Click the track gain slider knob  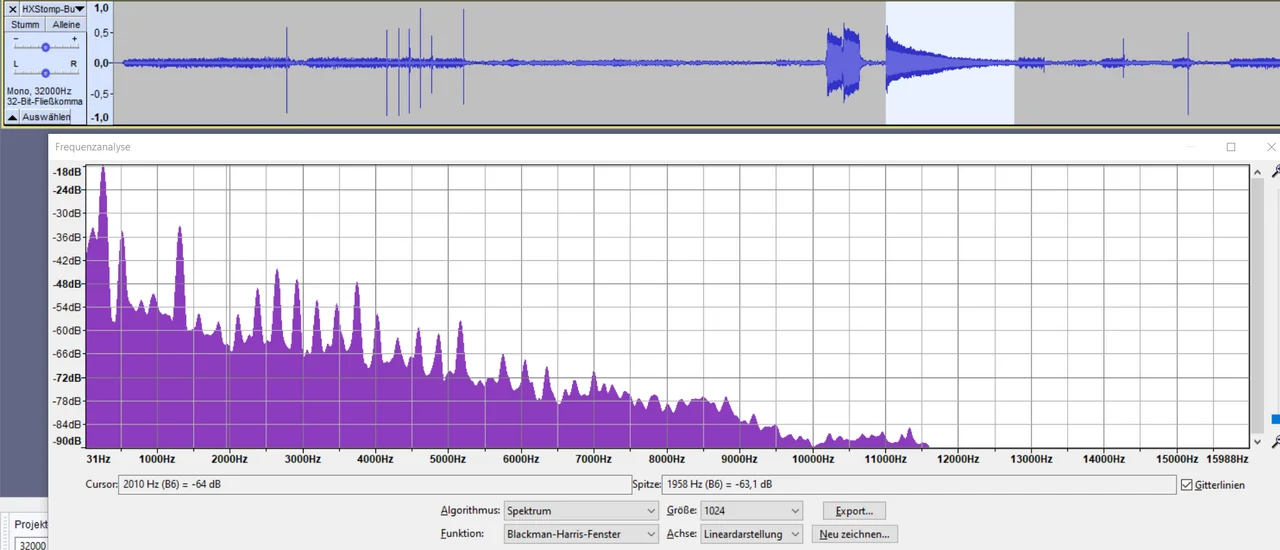point(45,47)
